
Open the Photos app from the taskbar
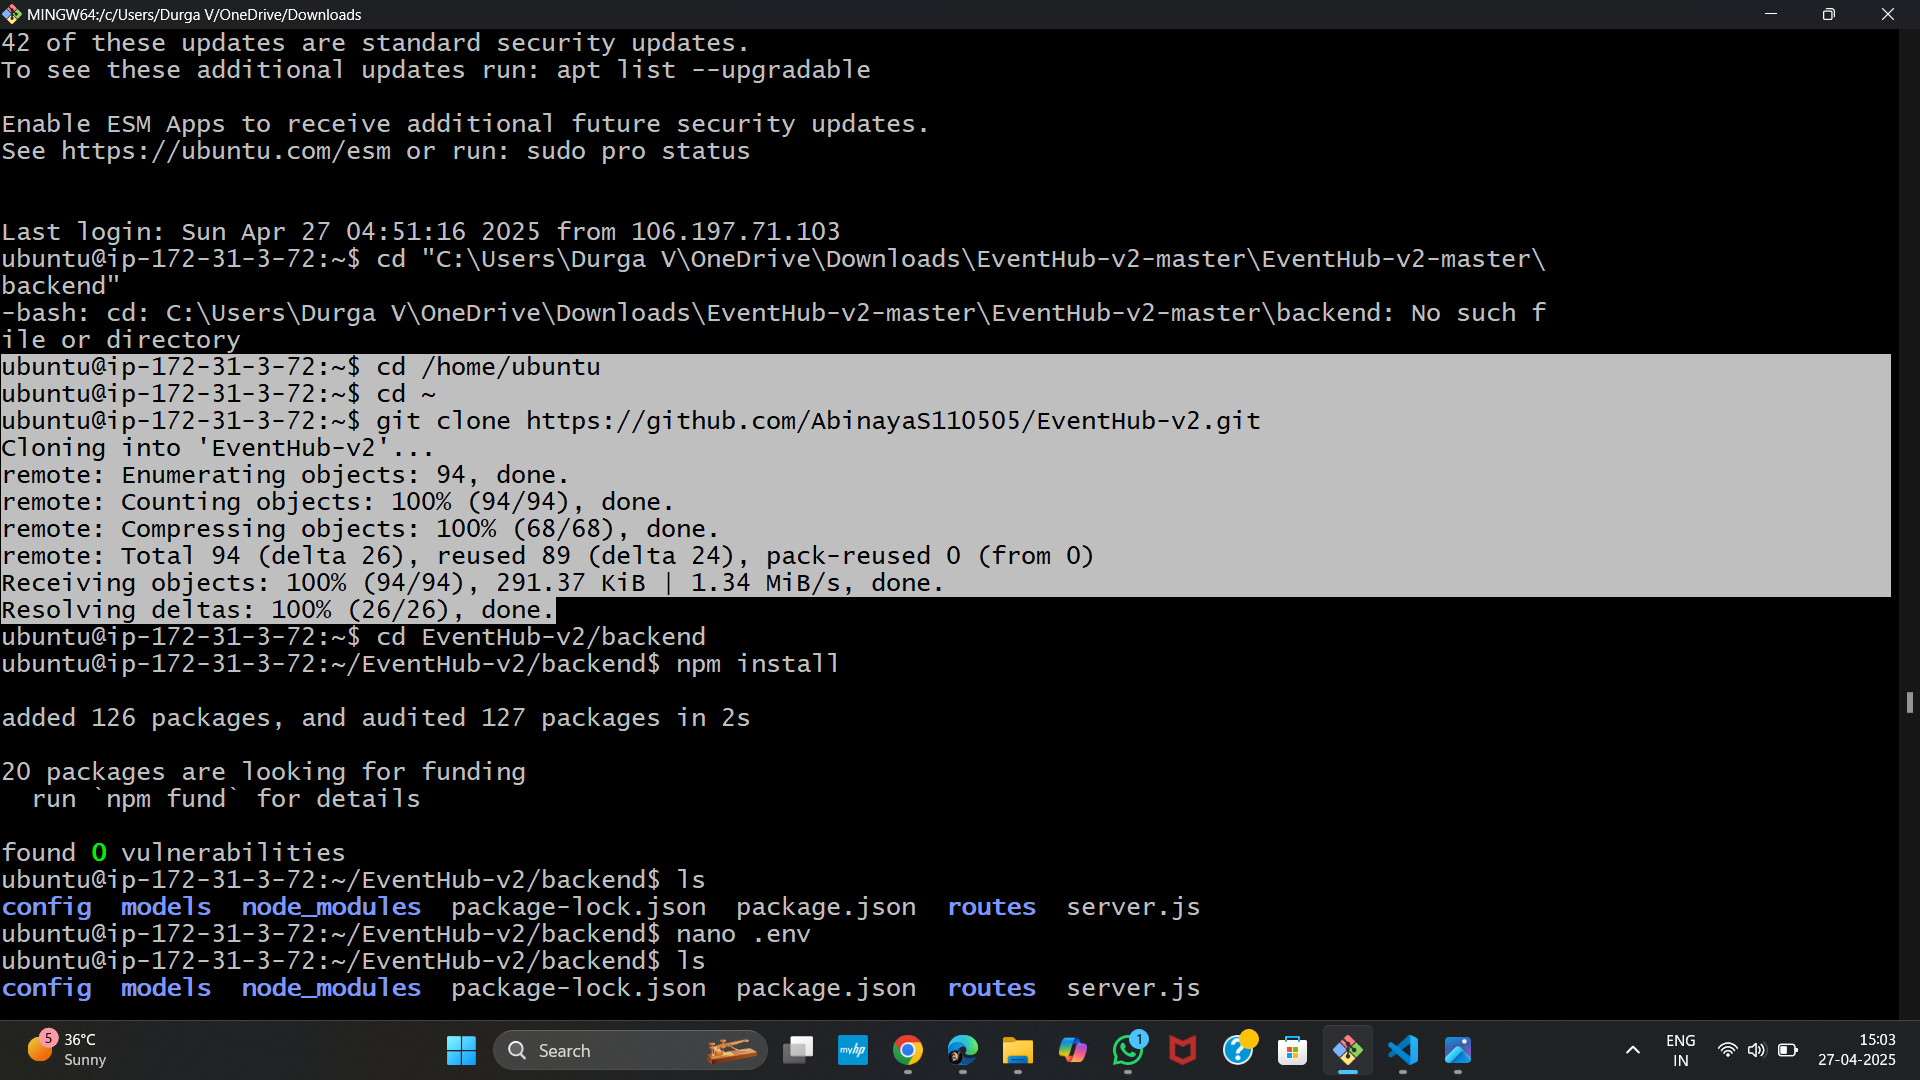pyautogui.click(x=1458, y=1050)
